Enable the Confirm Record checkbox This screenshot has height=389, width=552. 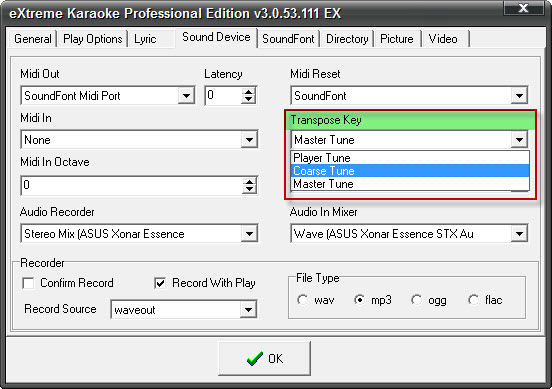coord(28,283)
